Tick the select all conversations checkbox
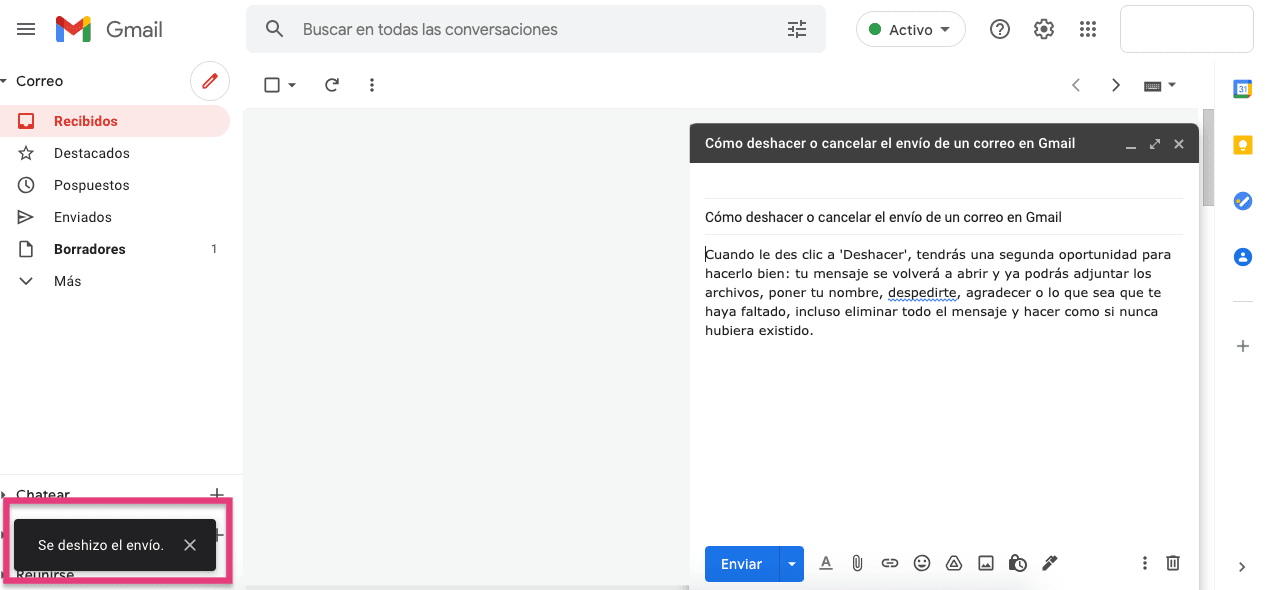1265x590 pixels. coord(271,85)
